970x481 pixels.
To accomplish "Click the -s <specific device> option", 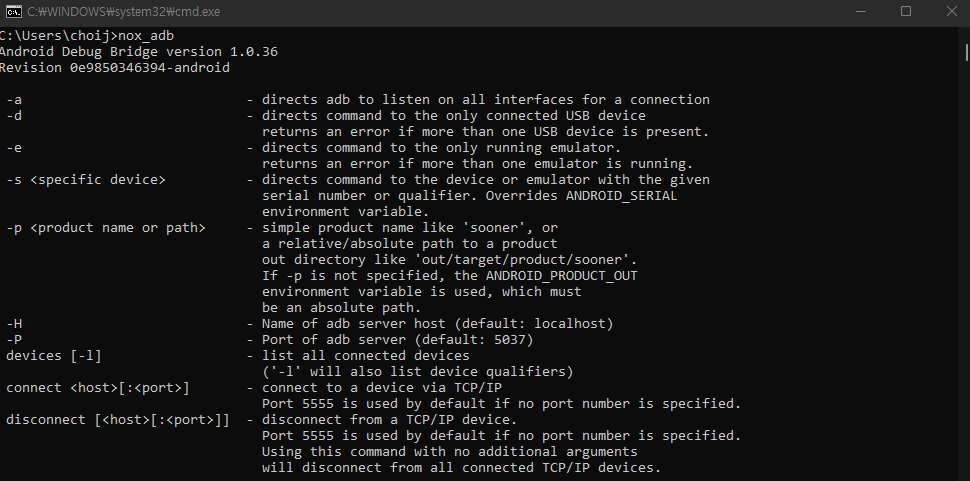I will [x=85, y=180].
